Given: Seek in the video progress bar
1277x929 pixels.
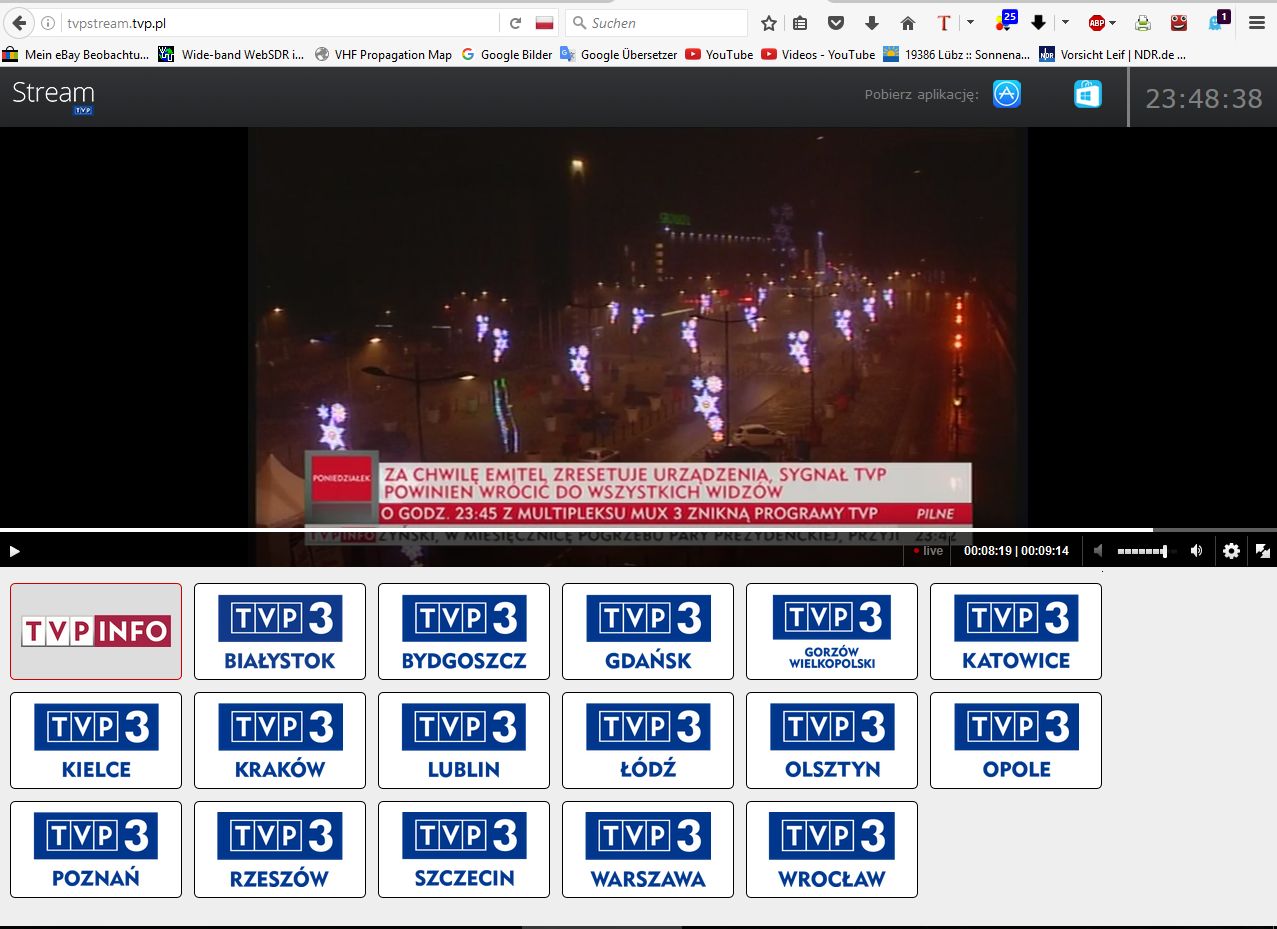Looking at the screenshot, I should (x=638, y=530).
